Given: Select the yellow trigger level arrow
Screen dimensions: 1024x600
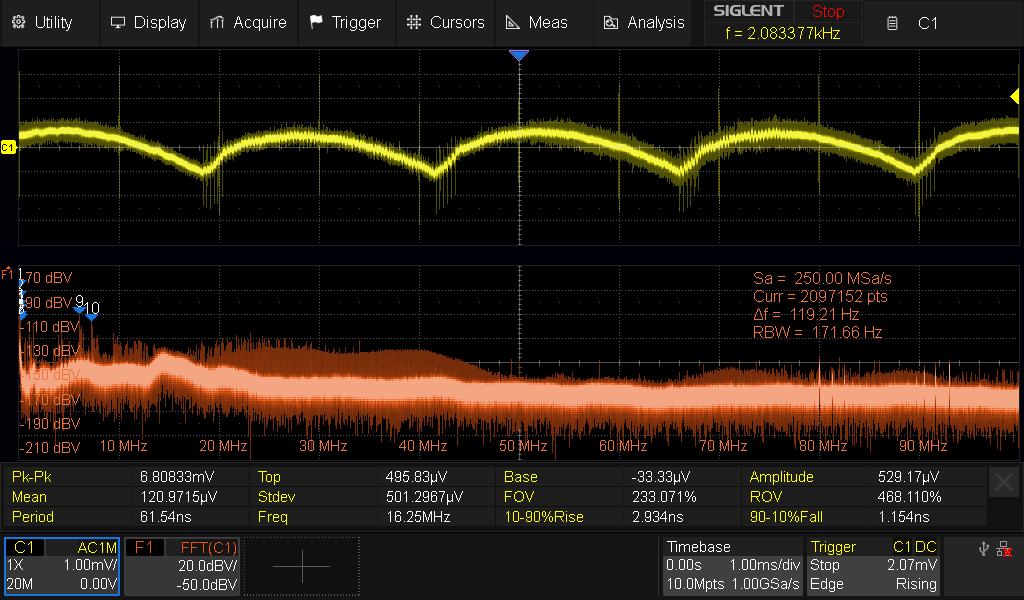Looking at the screenshot, I should click(x=1014, y=95).
